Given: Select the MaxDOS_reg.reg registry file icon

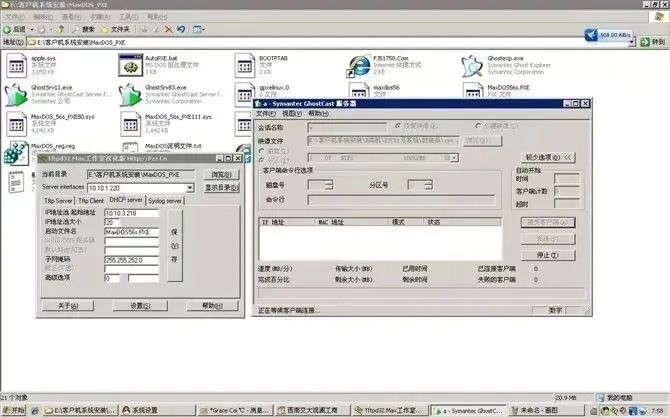Looking at the screenshot, I should [x=16, y=153].
